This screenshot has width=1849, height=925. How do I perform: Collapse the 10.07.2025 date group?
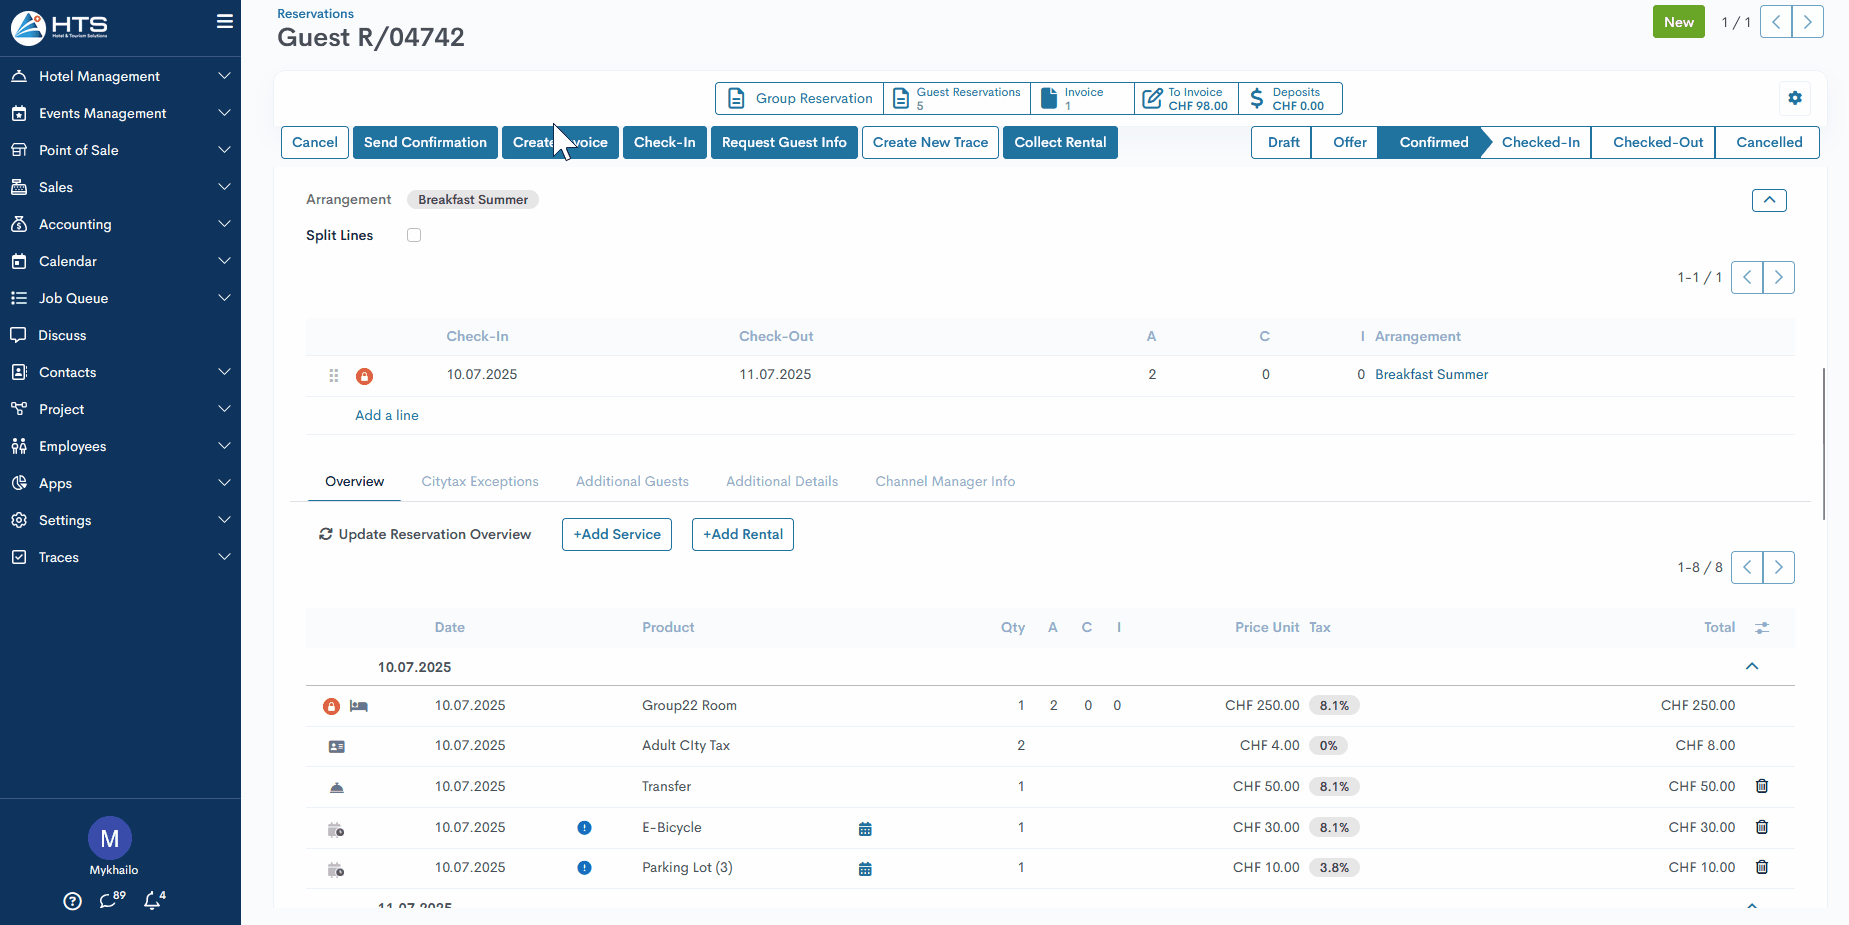coord(1751,667)
